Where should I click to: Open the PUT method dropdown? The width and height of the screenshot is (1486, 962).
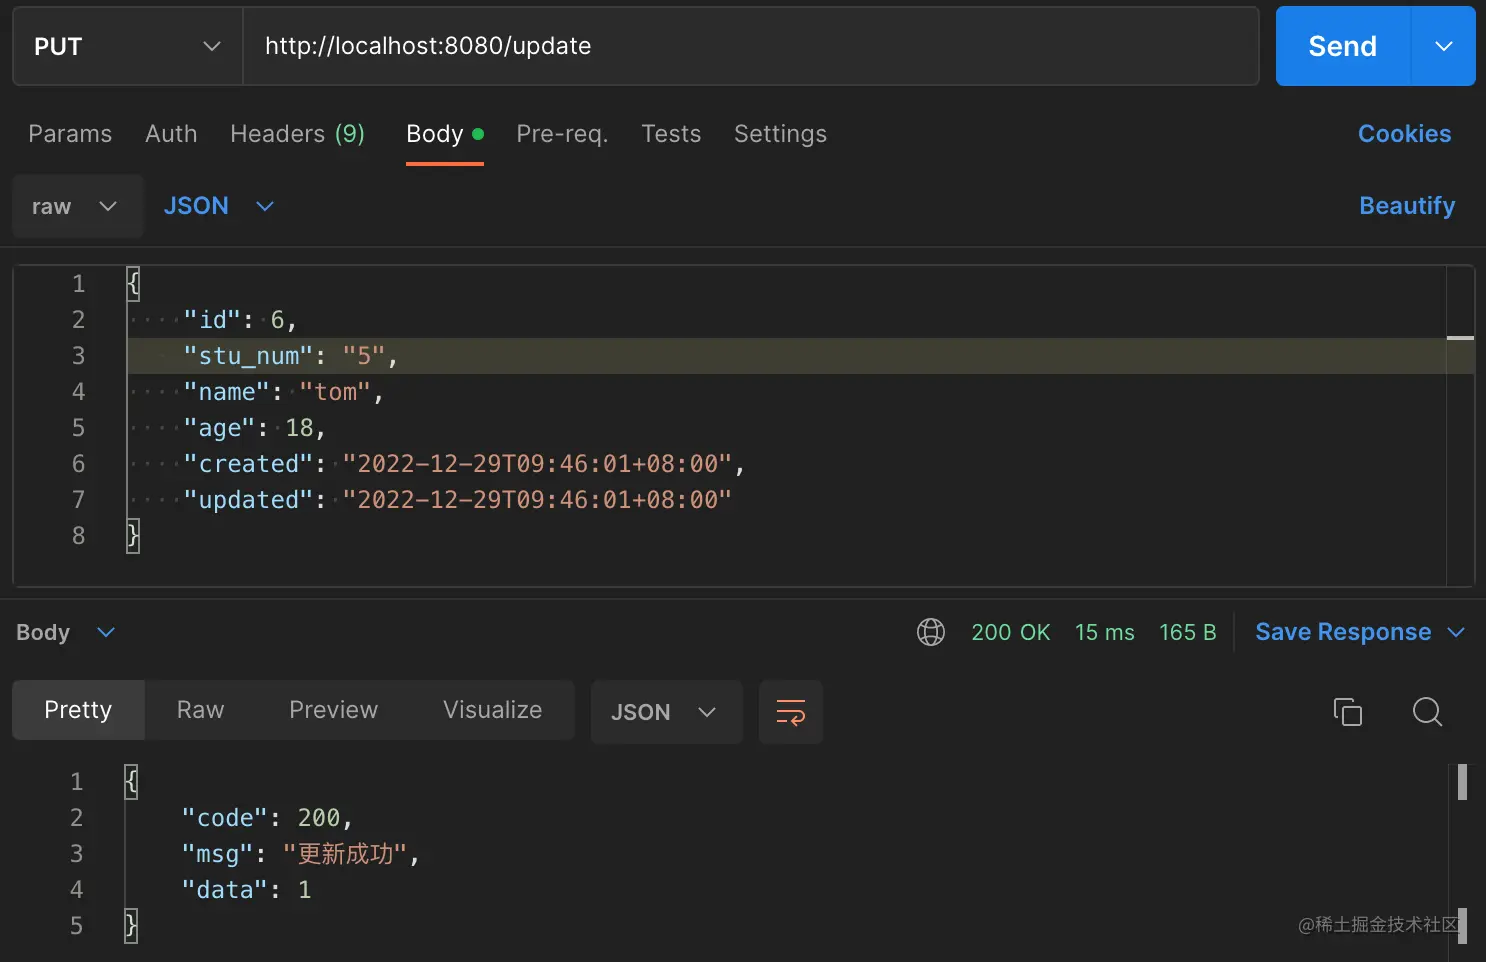point(127,46)
